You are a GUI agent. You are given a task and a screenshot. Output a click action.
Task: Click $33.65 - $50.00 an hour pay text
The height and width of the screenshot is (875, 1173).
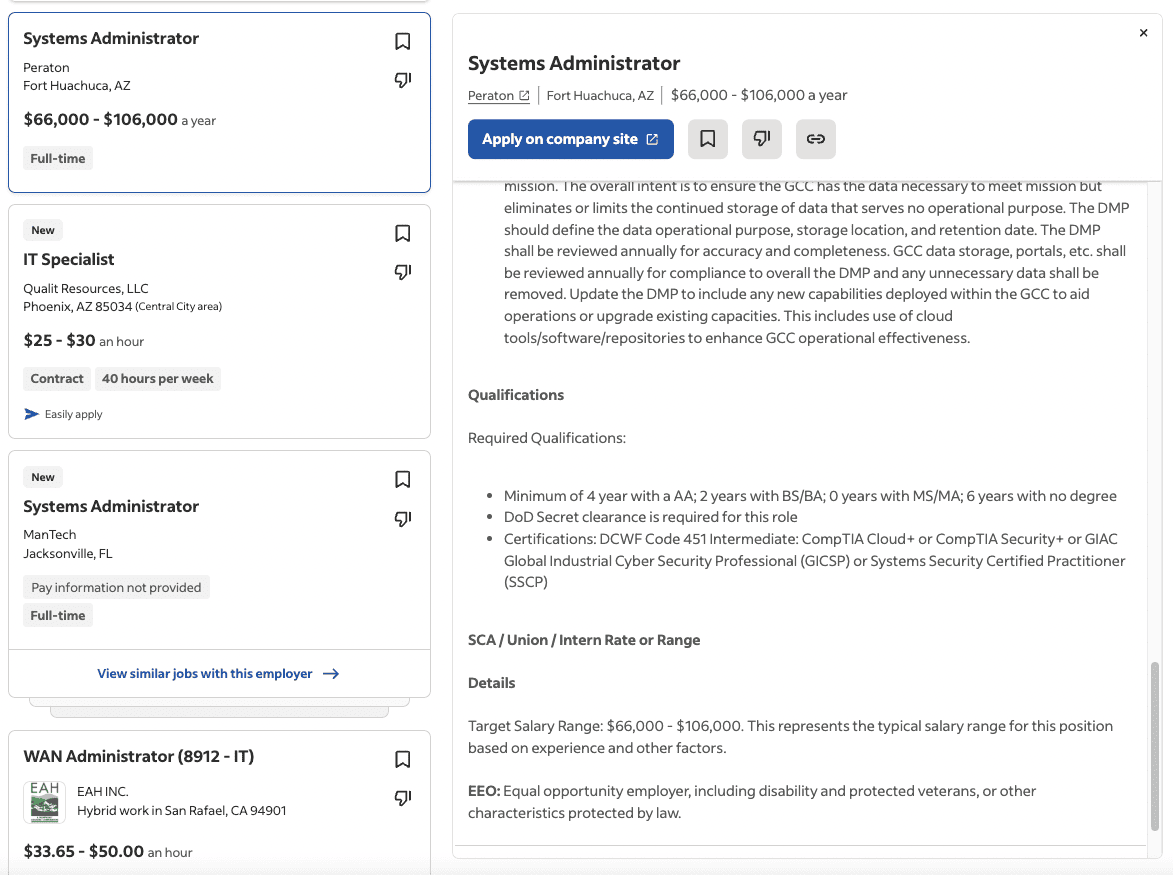[108, 852]
